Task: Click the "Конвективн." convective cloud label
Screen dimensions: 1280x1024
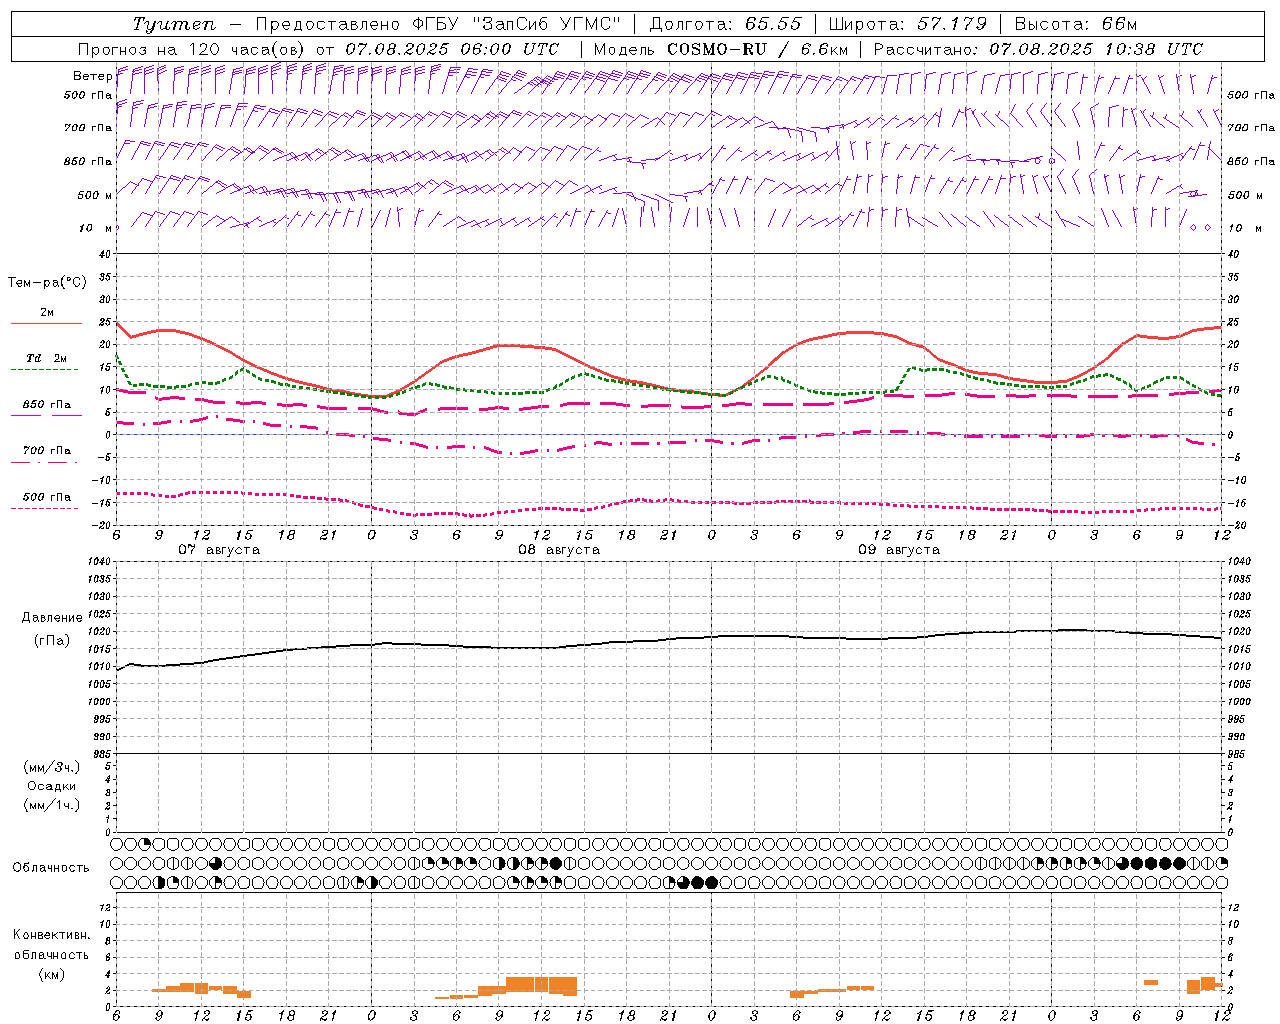Action: click(52, 935)
